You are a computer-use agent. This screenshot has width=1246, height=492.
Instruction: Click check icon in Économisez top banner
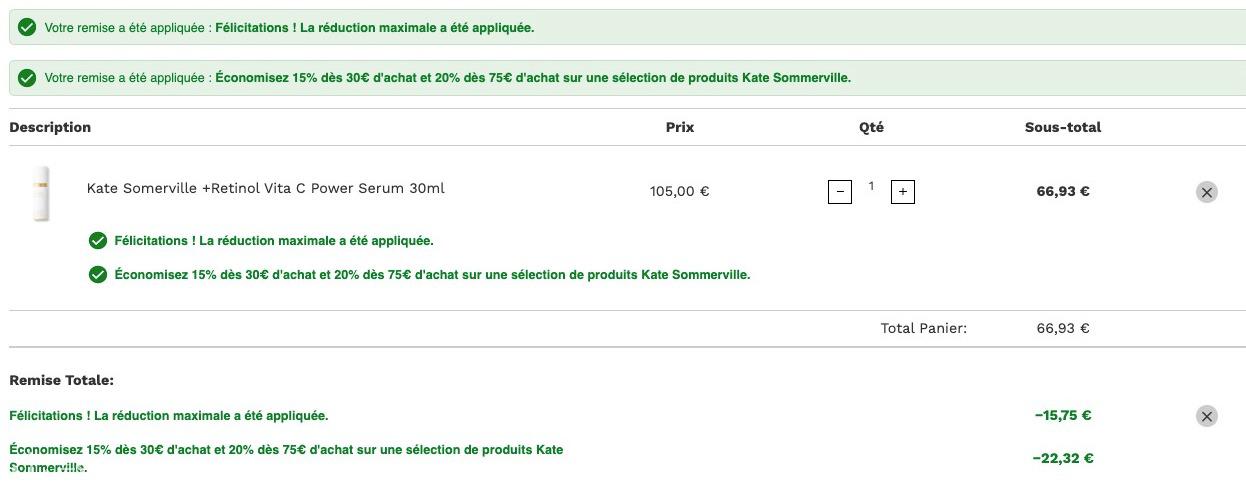pyautogui.click(x=28, y=77)
